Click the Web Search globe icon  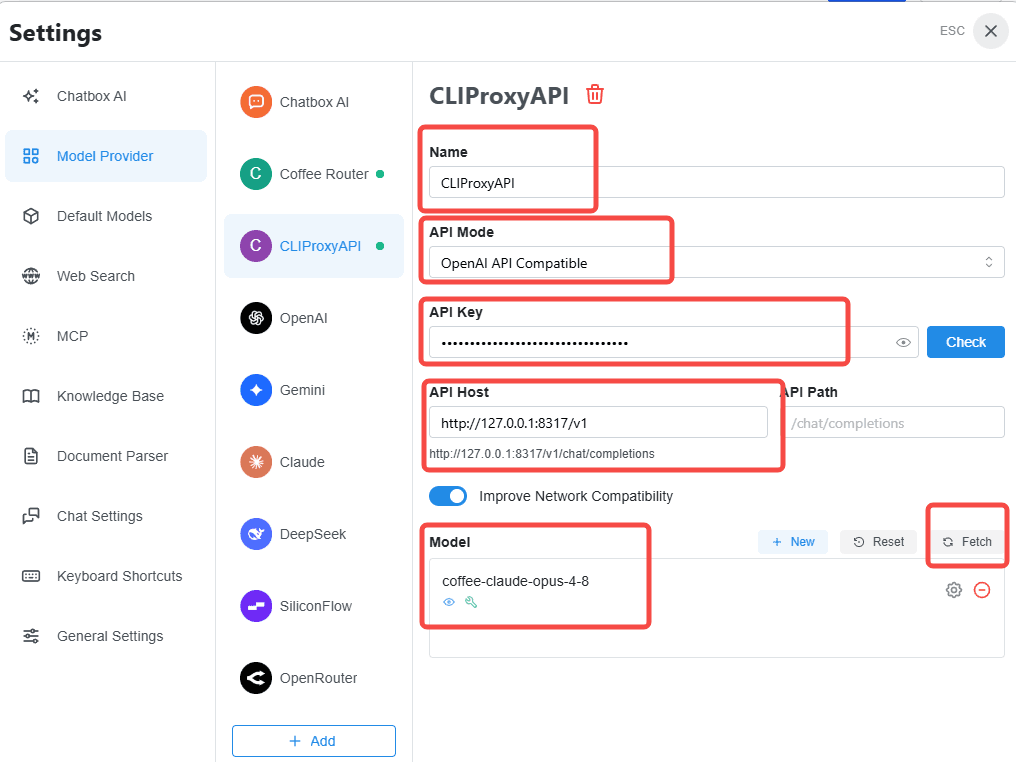click(31, 276)
